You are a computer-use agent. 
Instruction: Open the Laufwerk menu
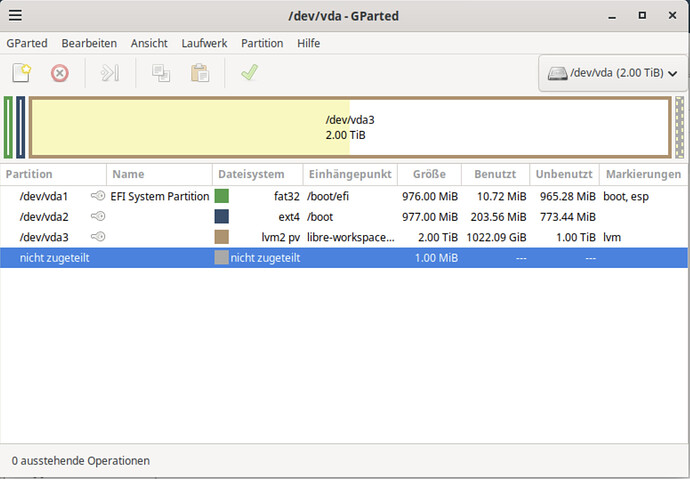[204, 43]
